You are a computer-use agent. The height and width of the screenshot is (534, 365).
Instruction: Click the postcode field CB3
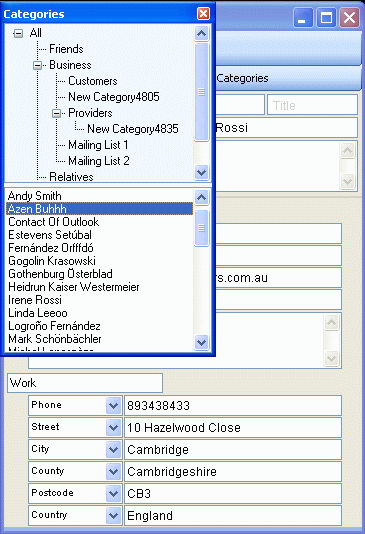[233, 493]
